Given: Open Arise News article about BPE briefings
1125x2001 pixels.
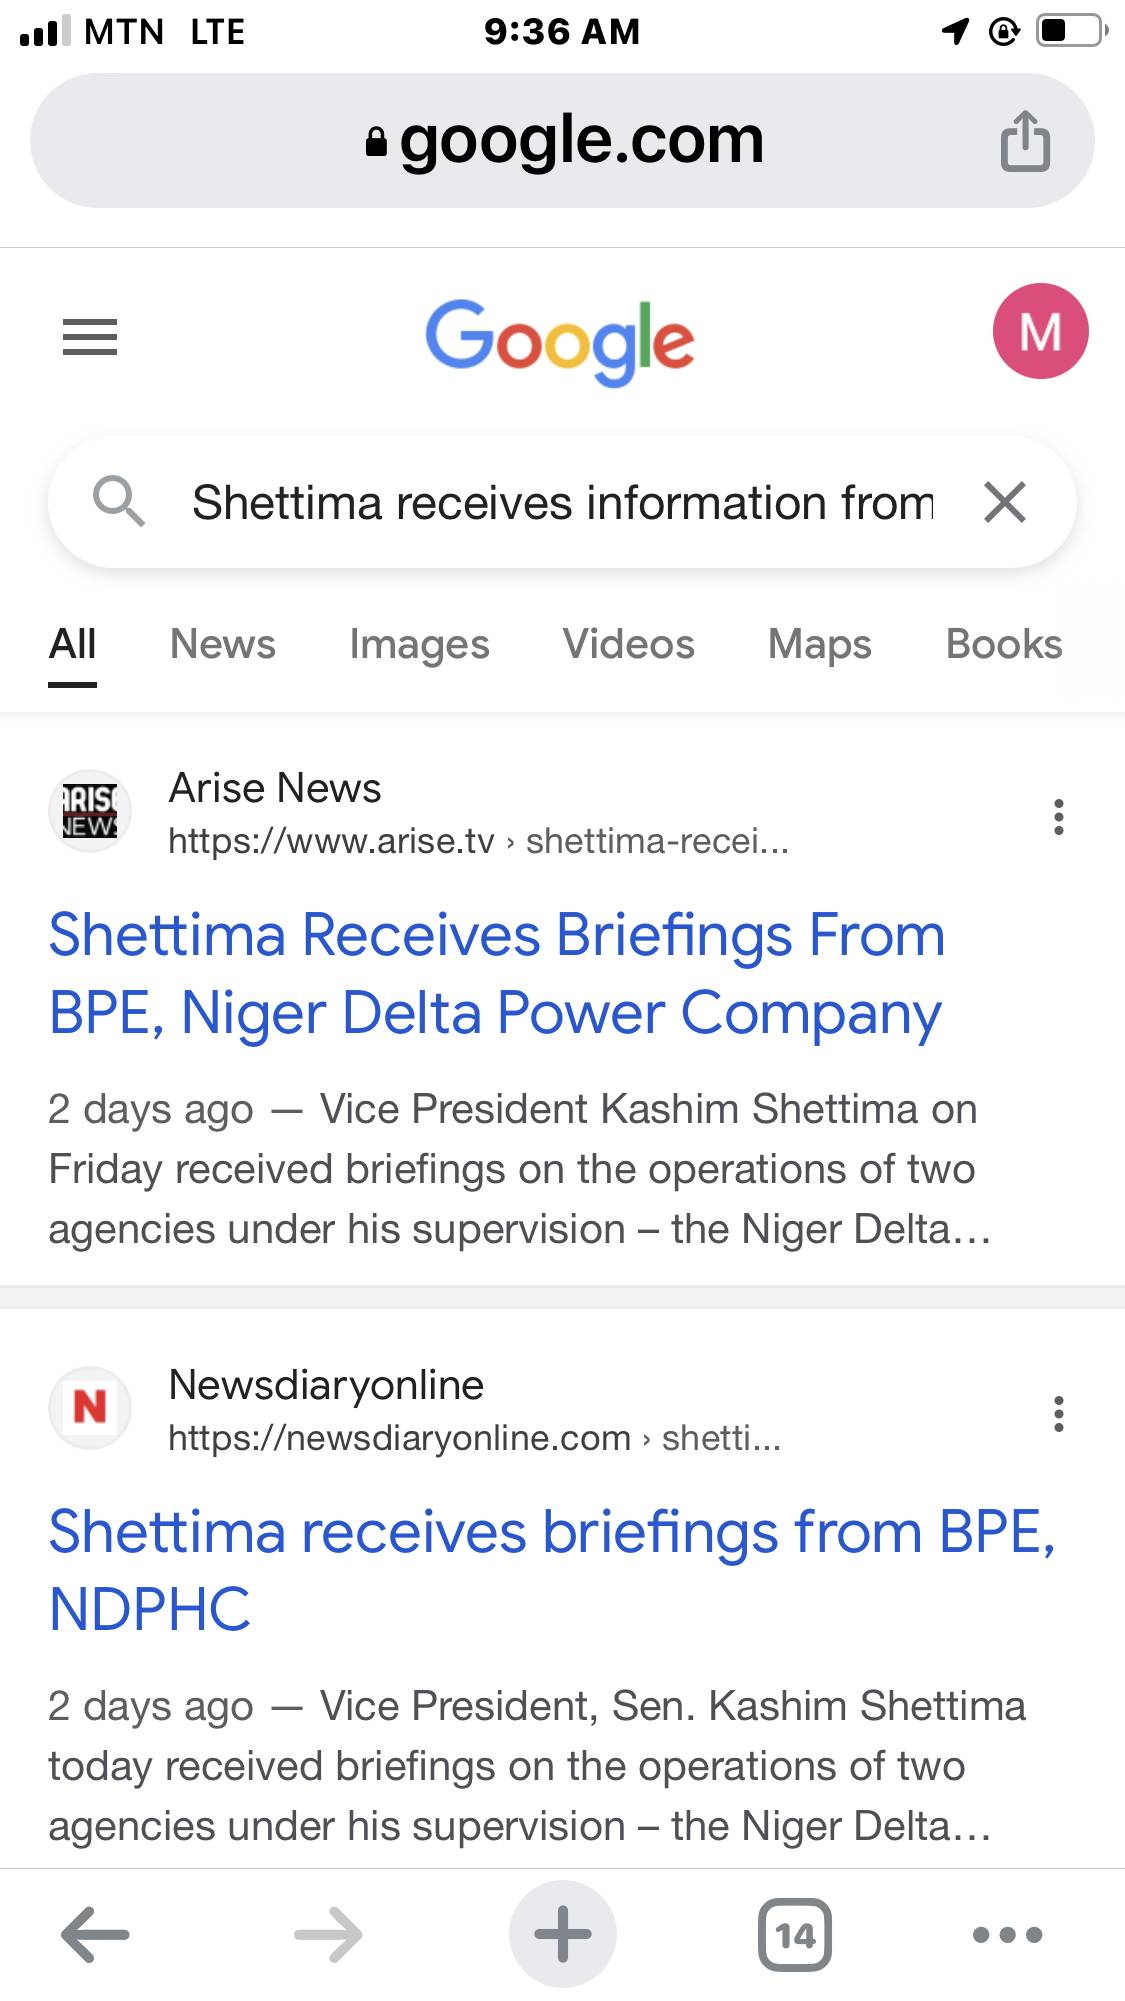Looking at the screenshot, I should coord(496,974).
